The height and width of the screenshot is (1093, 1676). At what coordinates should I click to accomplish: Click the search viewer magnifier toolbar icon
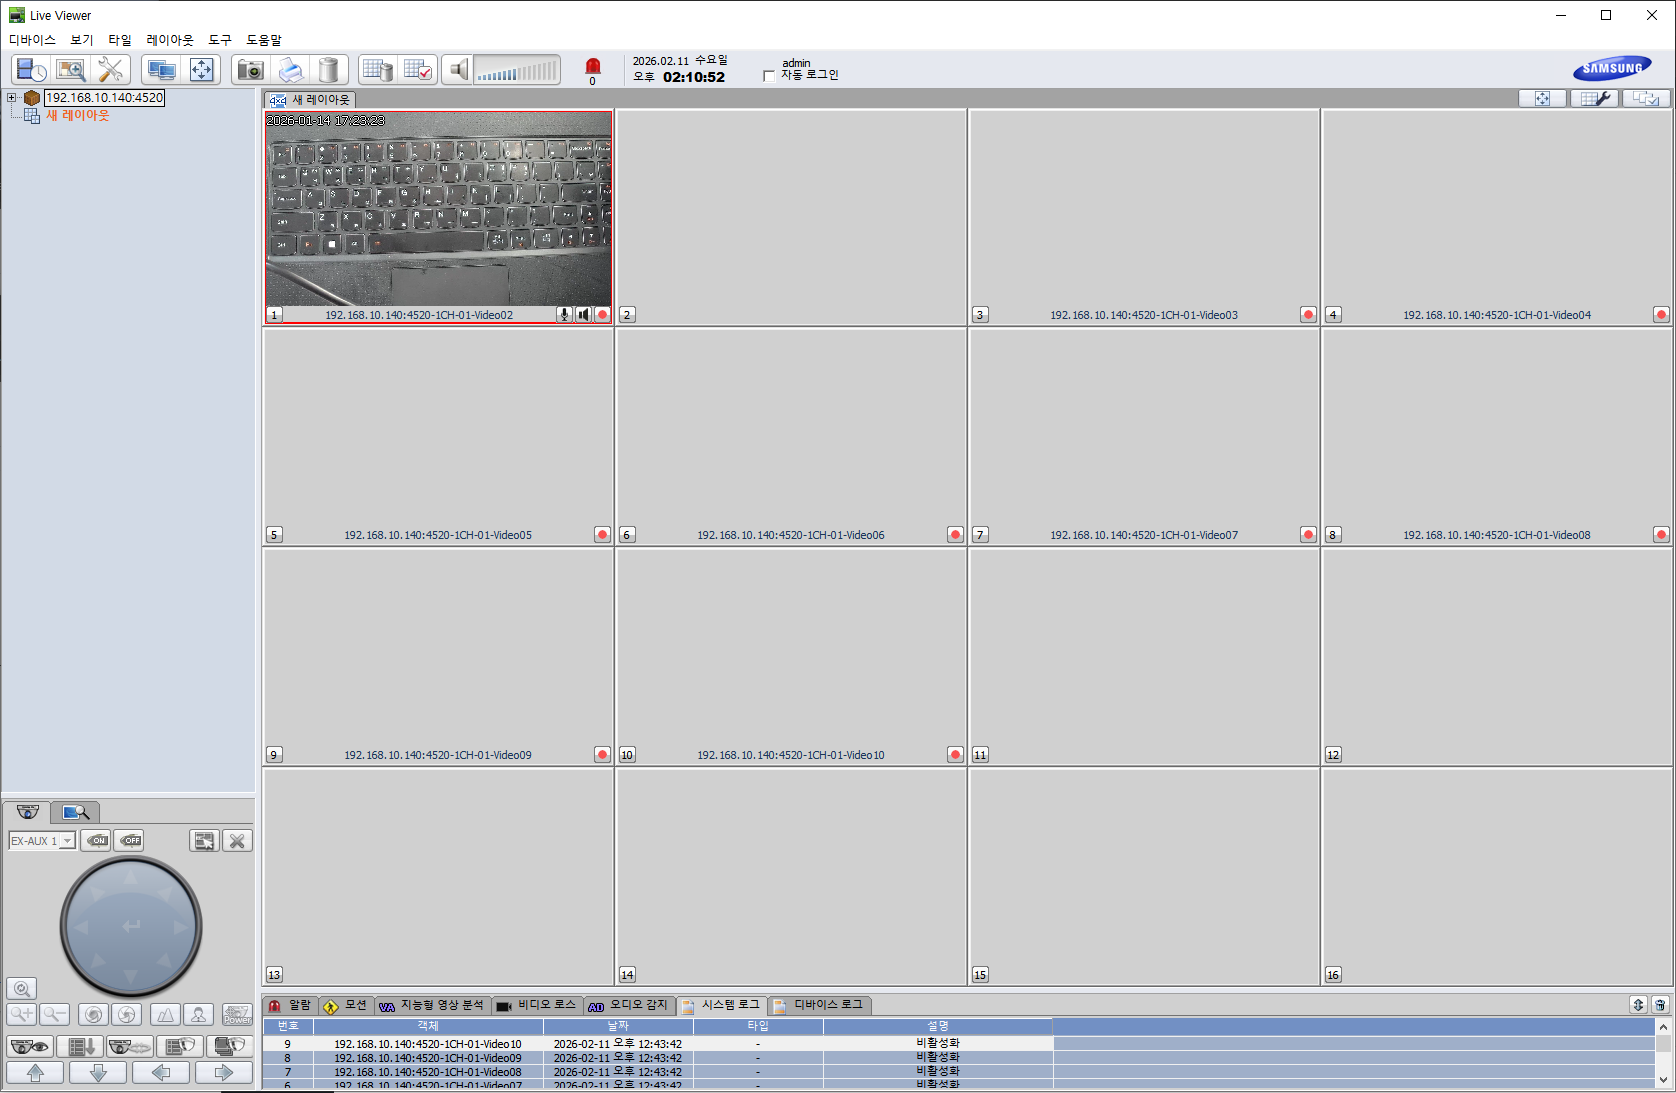[70, 70]
